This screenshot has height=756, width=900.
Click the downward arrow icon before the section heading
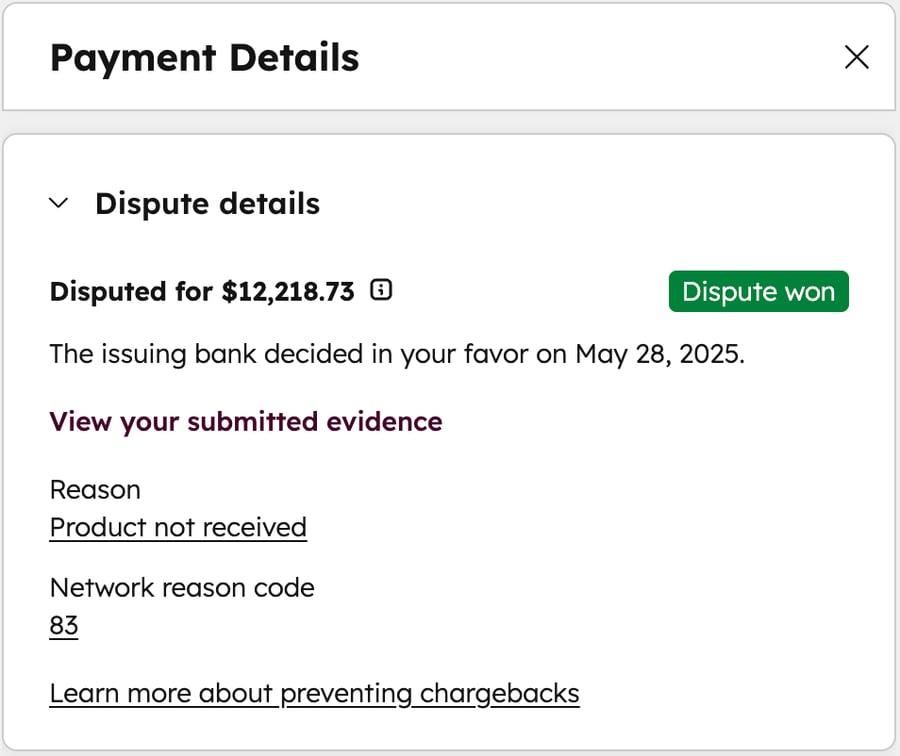tap(59, 203)
